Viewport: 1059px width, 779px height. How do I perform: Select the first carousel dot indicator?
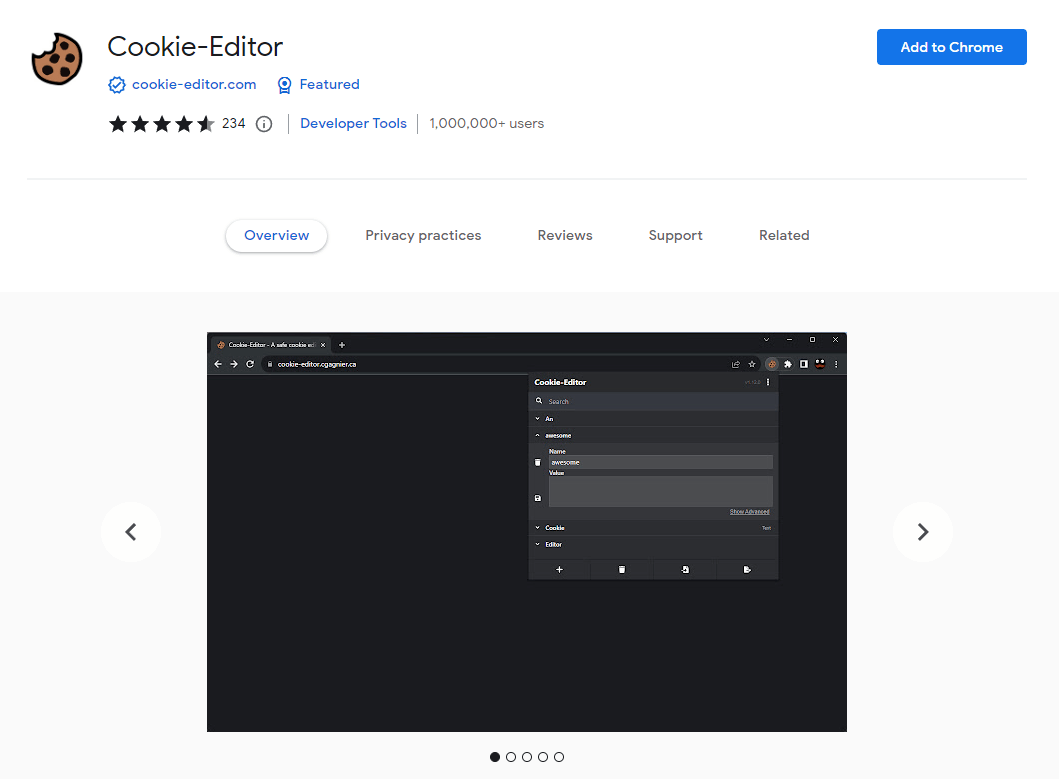[x=495, y=757]
